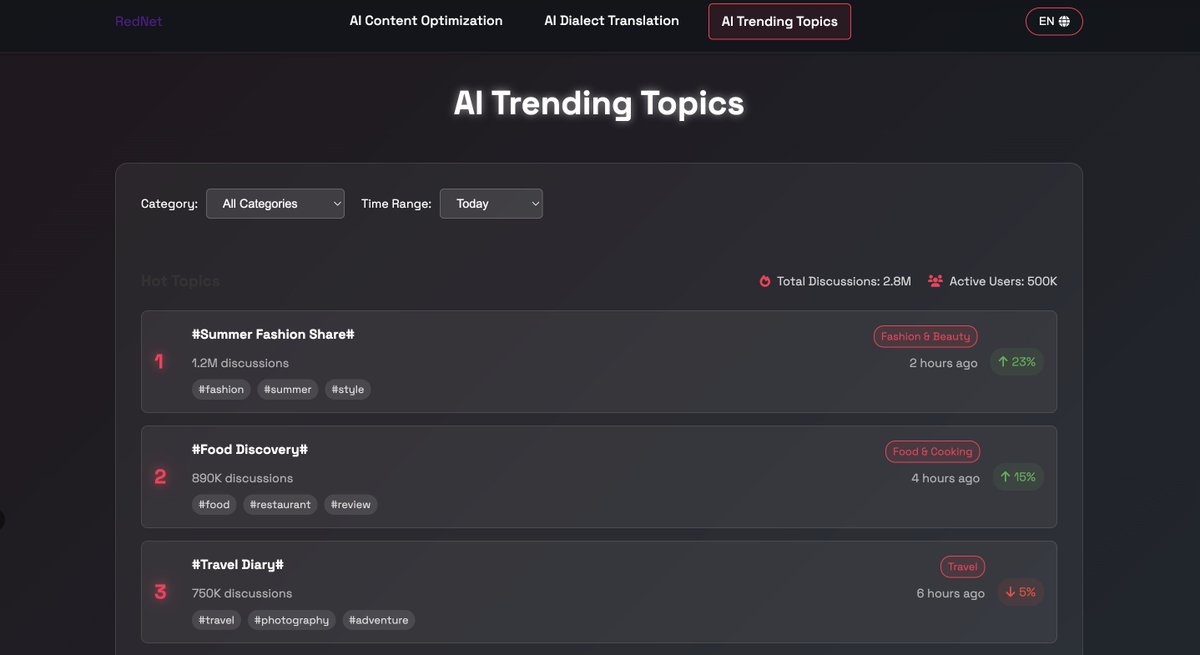Click the rank number 3 beside Travel Diary
This screenshot has height=655, width=1200.
[157, 589]
